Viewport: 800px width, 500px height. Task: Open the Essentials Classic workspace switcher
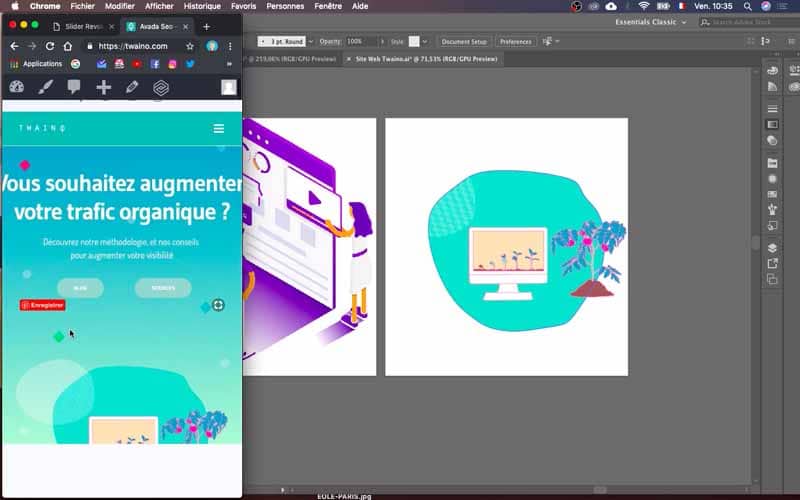(650, 22)
